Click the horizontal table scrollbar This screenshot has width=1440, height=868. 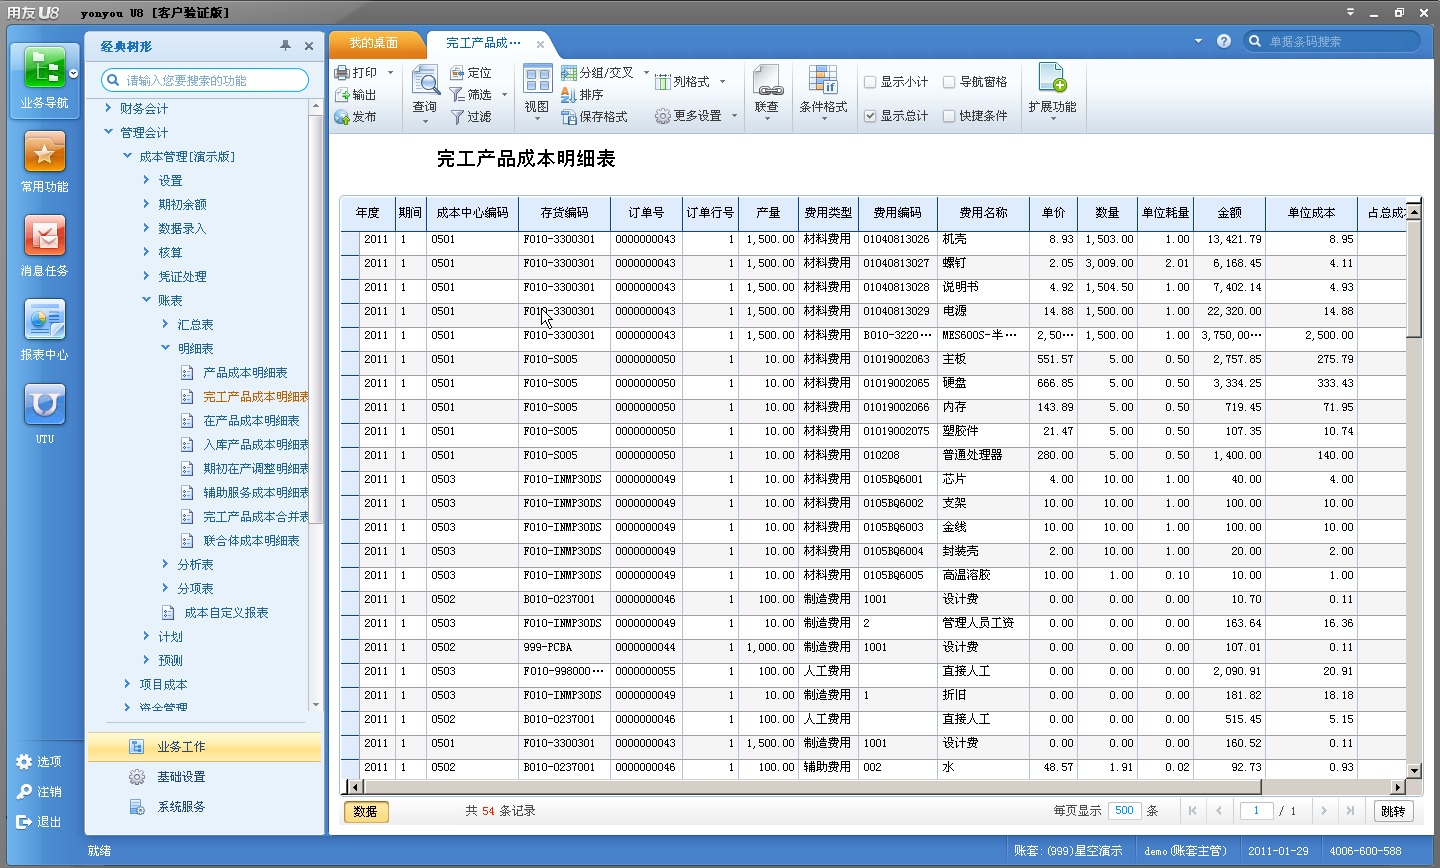[812, 787]
